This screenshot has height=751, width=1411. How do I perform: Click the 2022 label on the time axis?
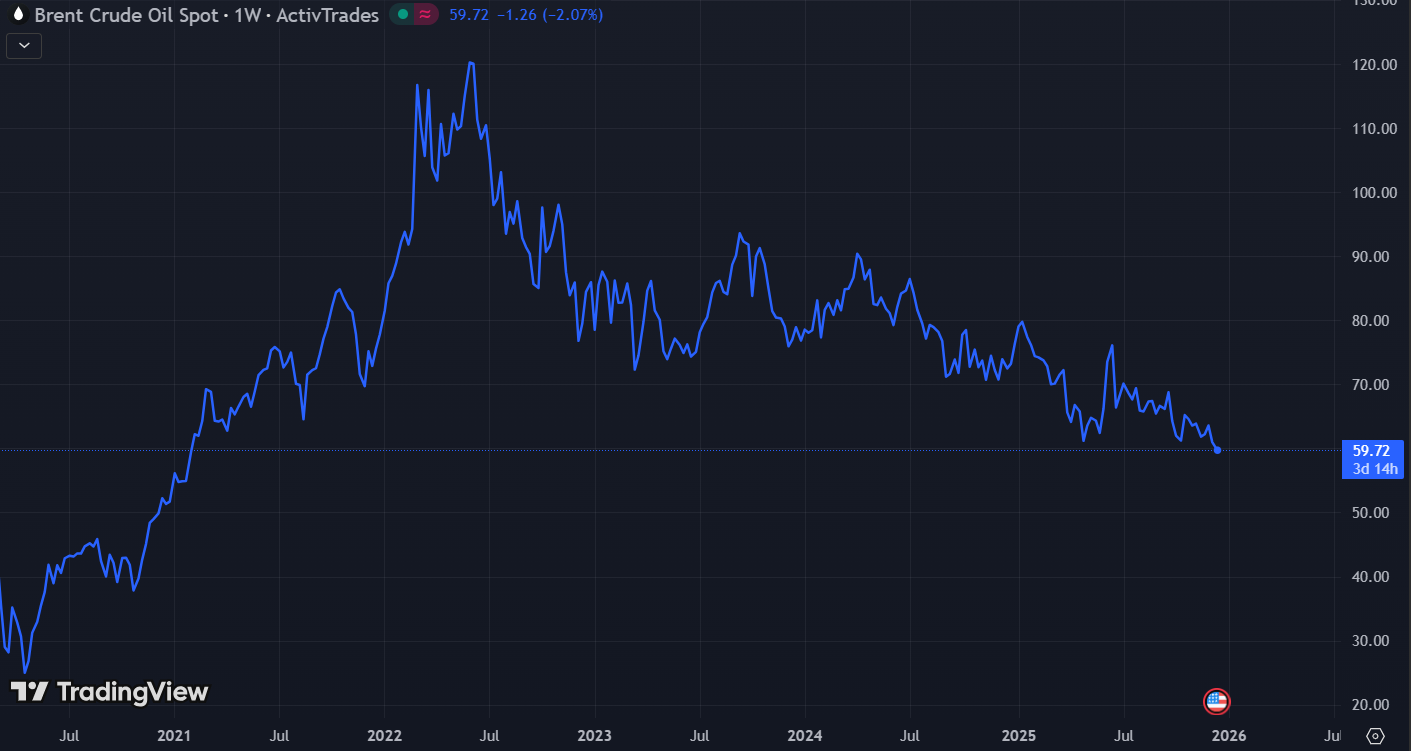385,736
